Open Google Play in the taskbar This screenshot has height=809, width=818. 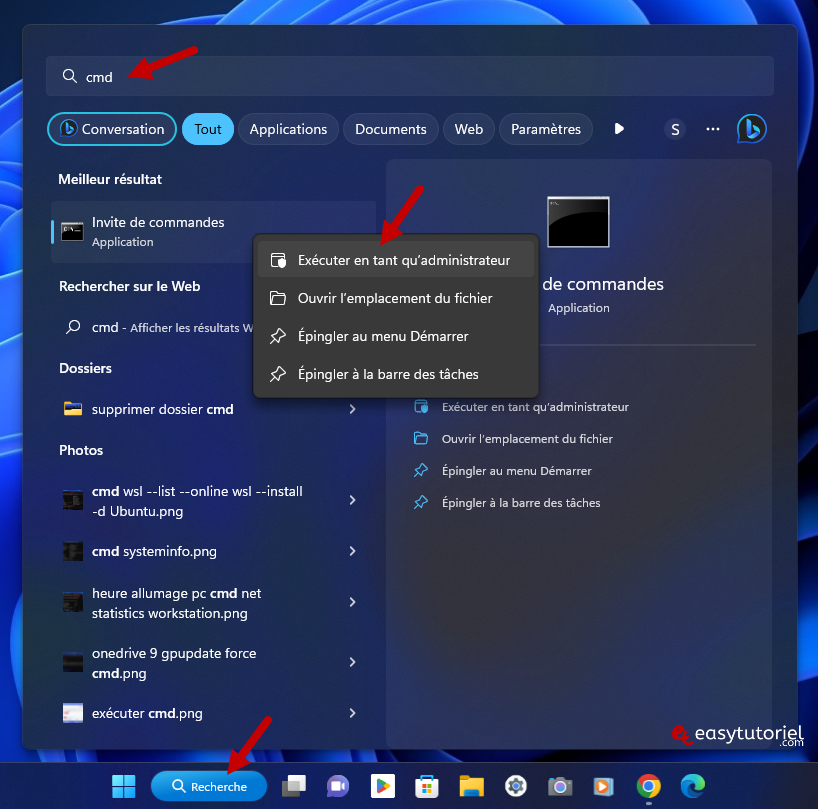coord(382,786)
